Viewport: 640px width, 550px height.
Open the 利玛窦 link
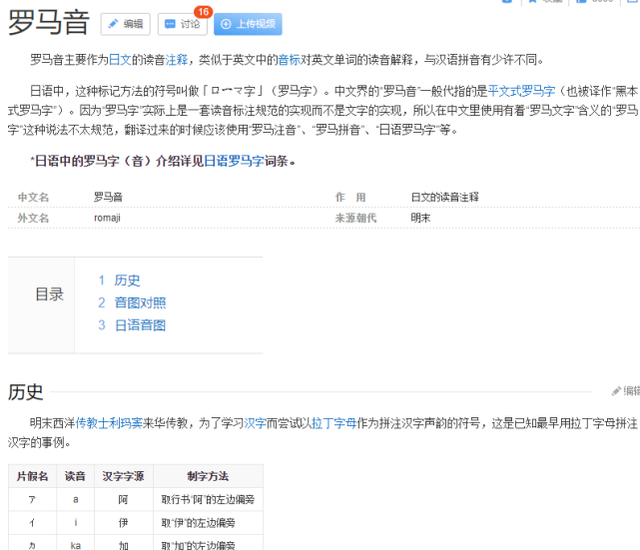[126, 423]
